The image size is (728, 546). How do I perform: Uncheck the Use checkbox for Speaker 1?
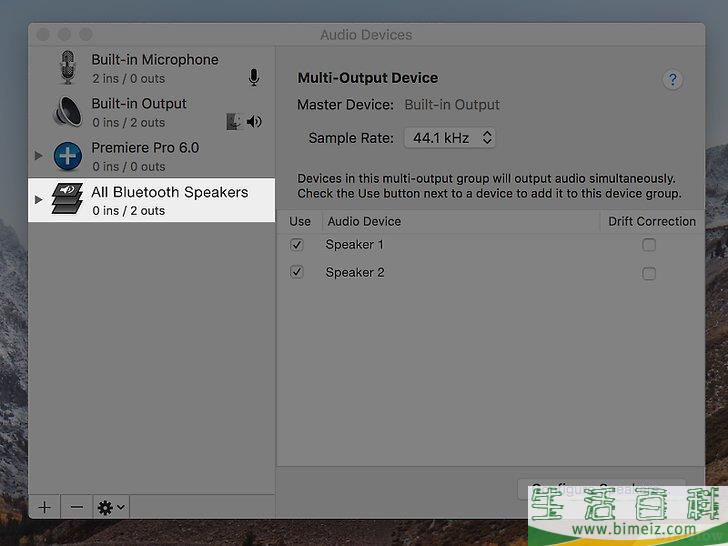297,245
